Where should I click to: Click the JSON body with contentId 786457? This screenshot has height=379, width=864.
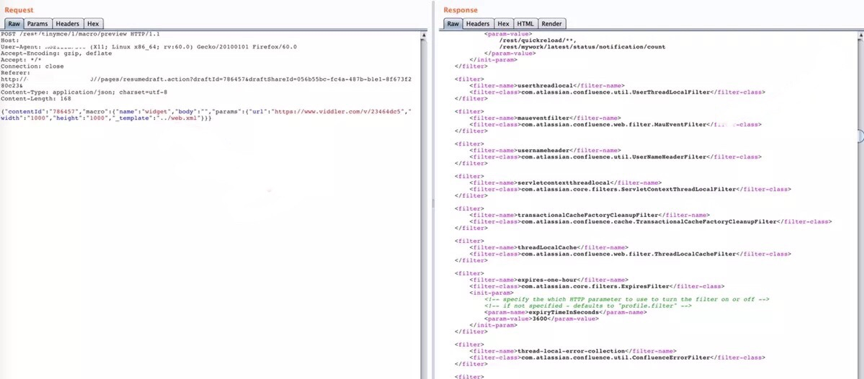[206, 115]
